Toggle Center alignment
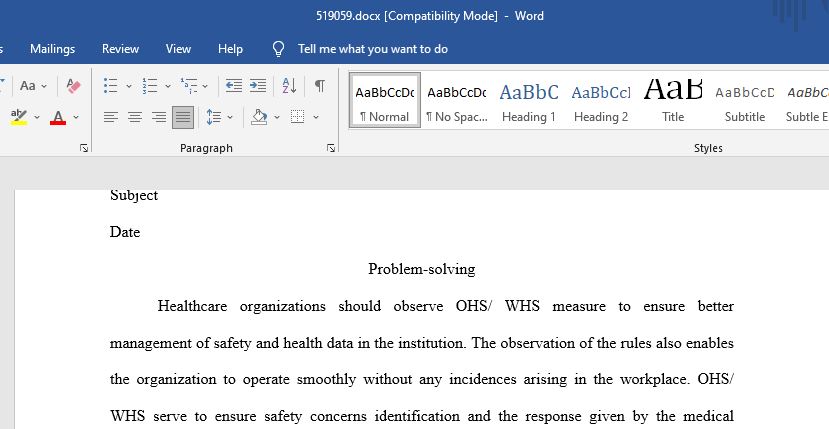 pos(135,117)
